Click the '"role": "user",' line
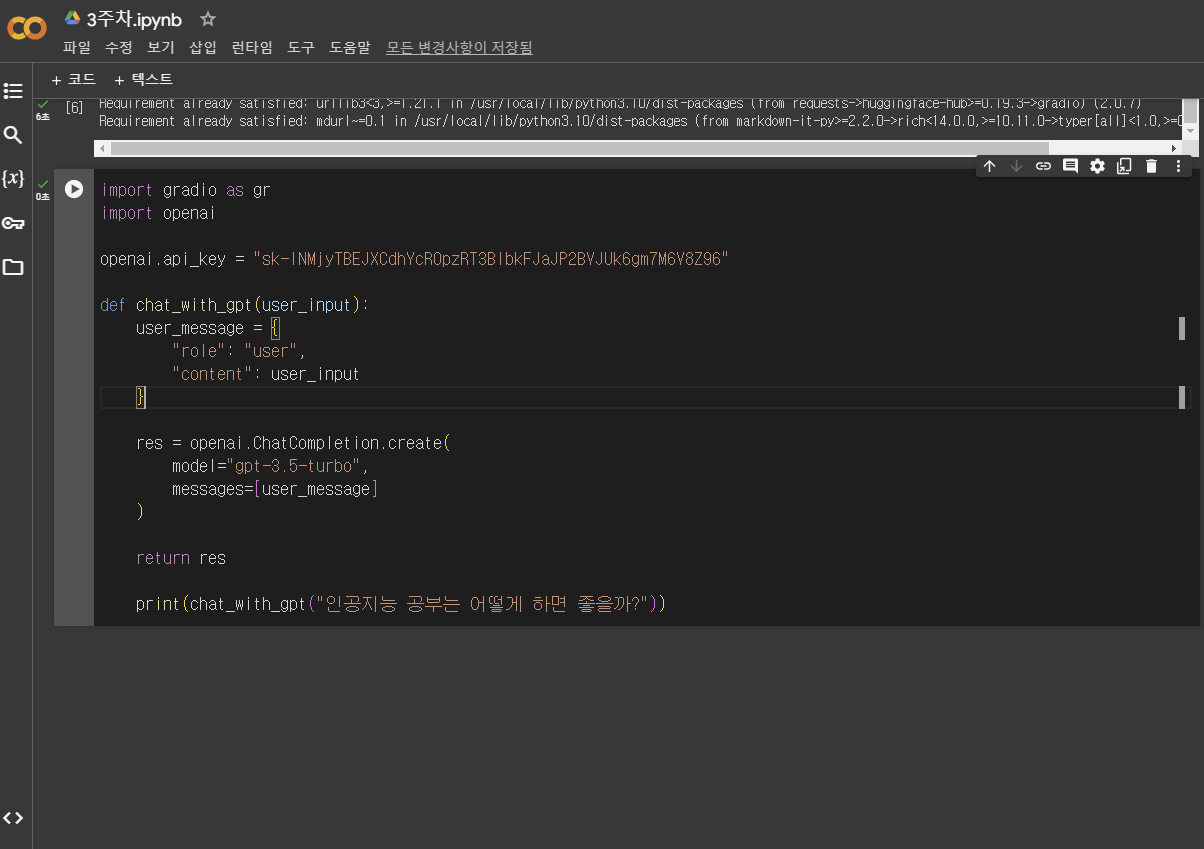 [239, 351]
